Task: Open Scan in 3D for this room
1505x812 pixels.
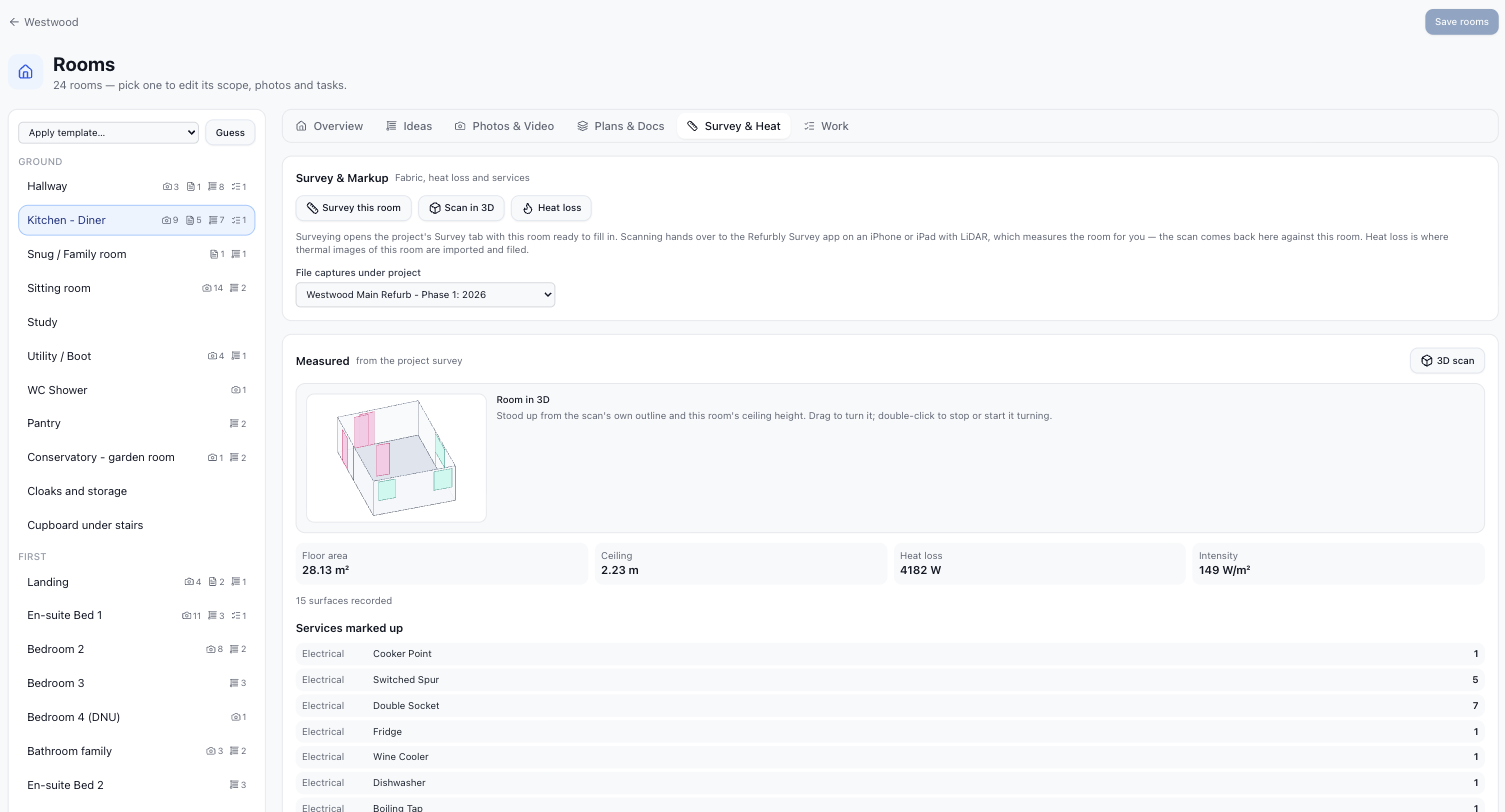Action: pyautogui.click(x=461, y=208)
